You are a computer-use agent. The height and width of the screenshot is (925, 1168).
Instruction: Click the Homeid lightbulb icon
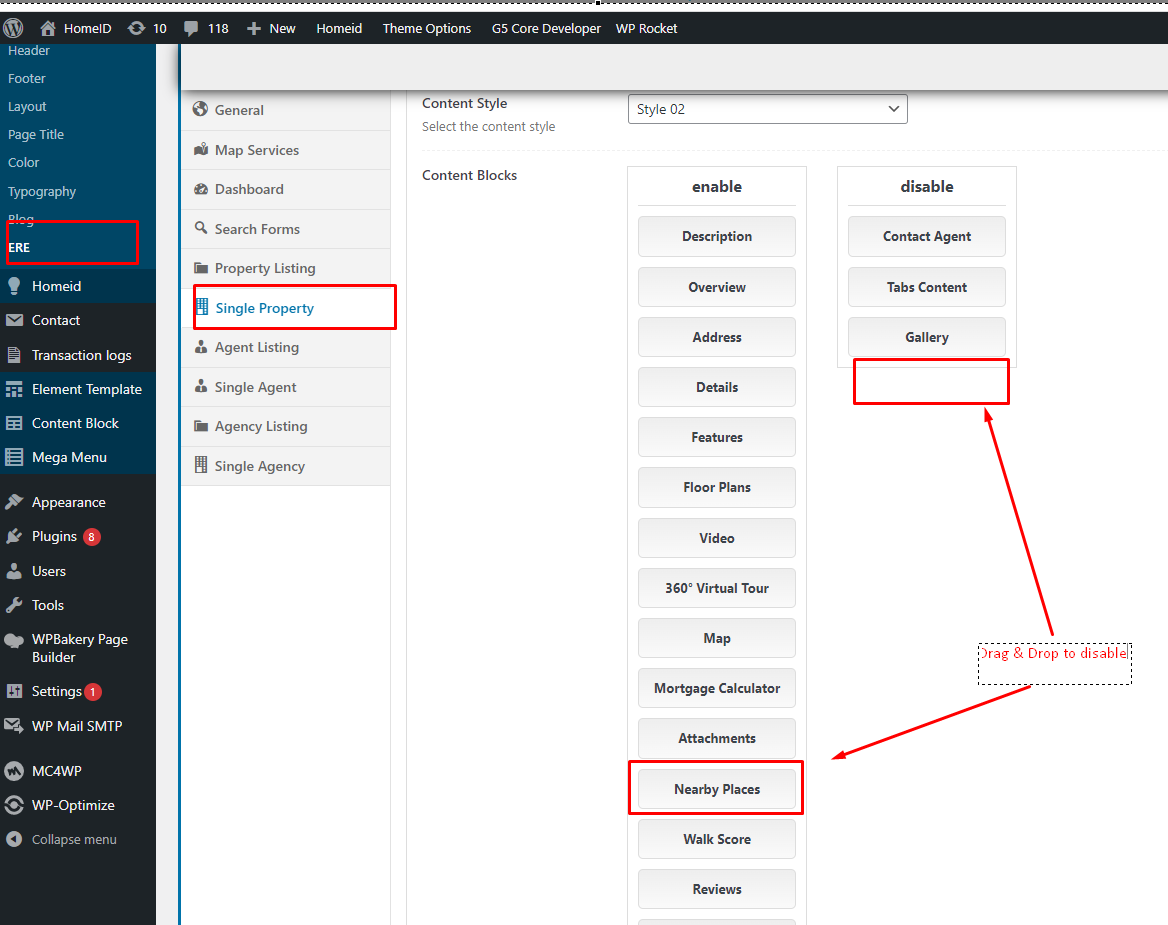pos(14,286)
